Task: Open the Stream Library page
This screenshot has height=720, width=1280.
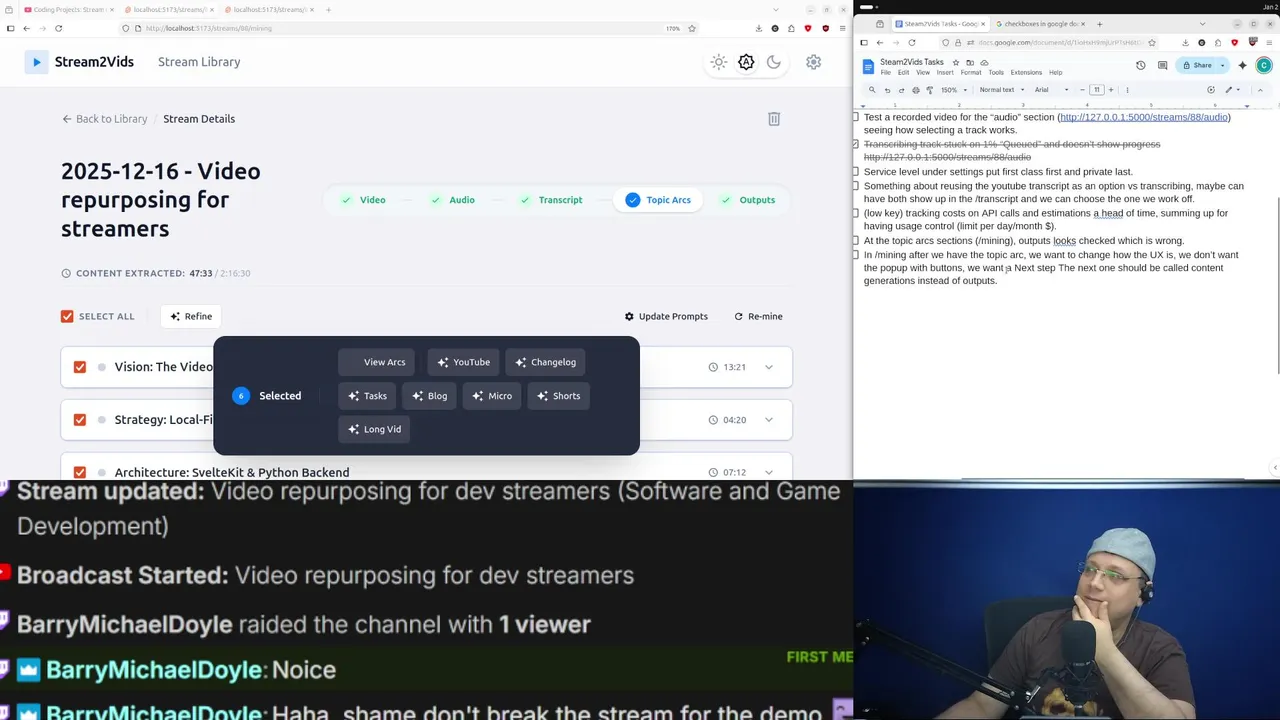Action: point(199,62)
